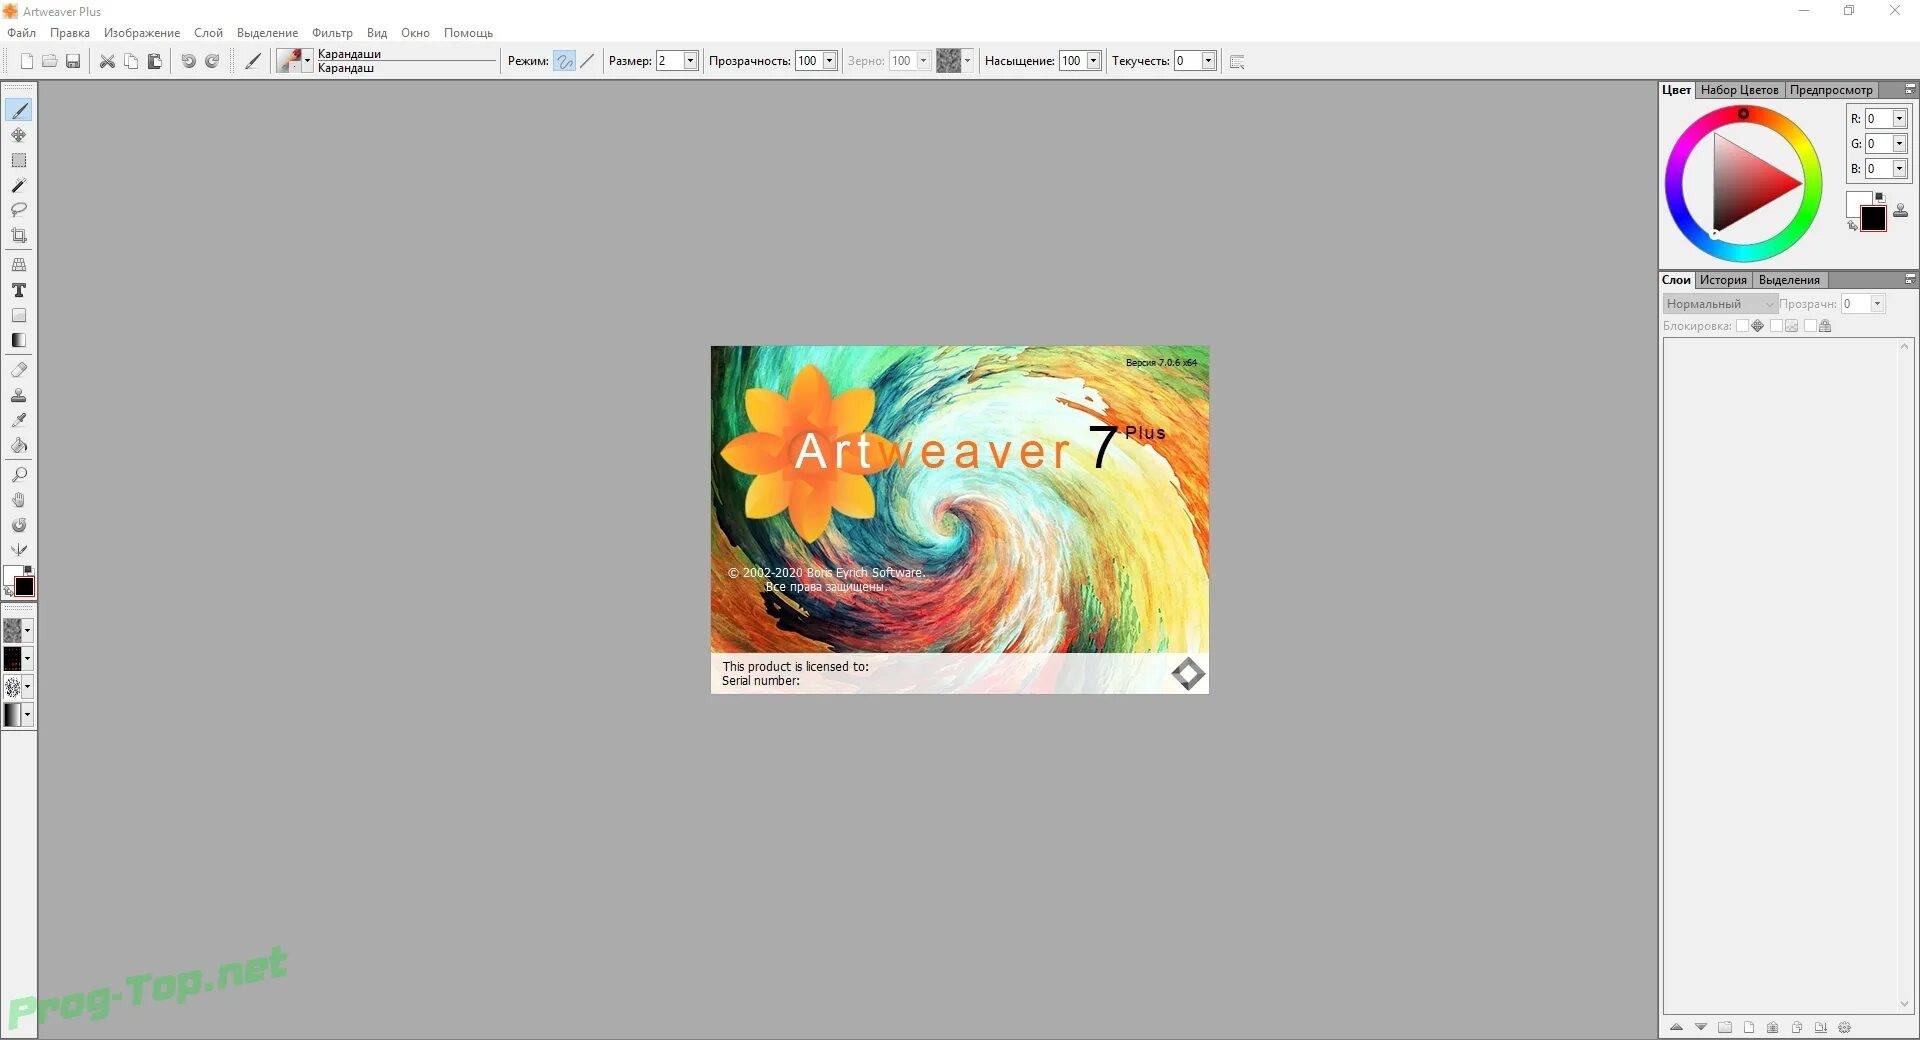Toggle straight line stroke mode
Screen dimensions: 1920x1040
pos(587,61)
